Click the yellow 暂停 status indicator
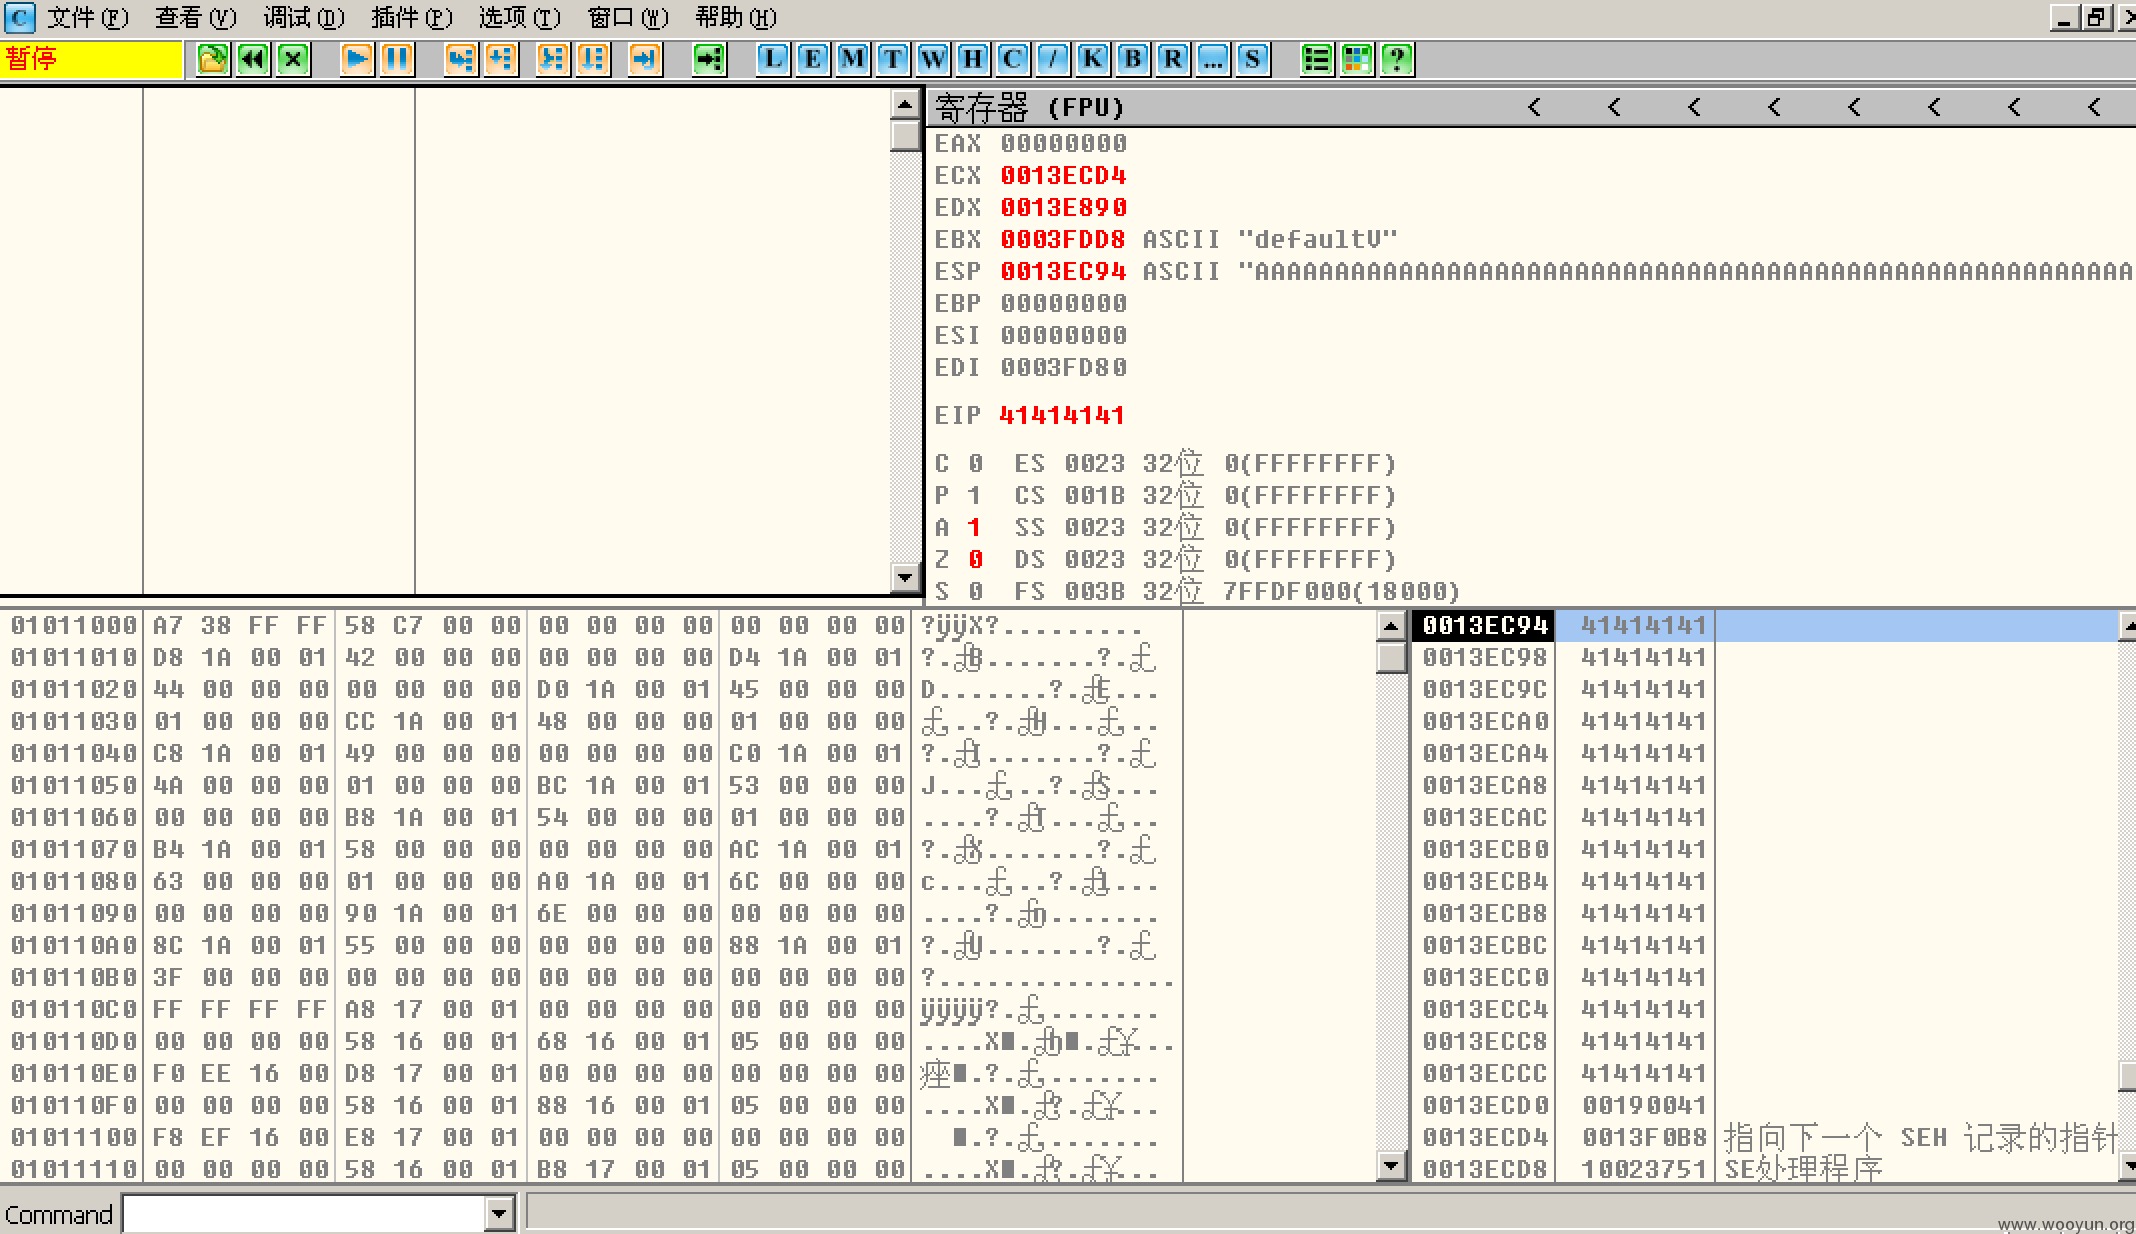2136x1234 pixels. (92, 59)
